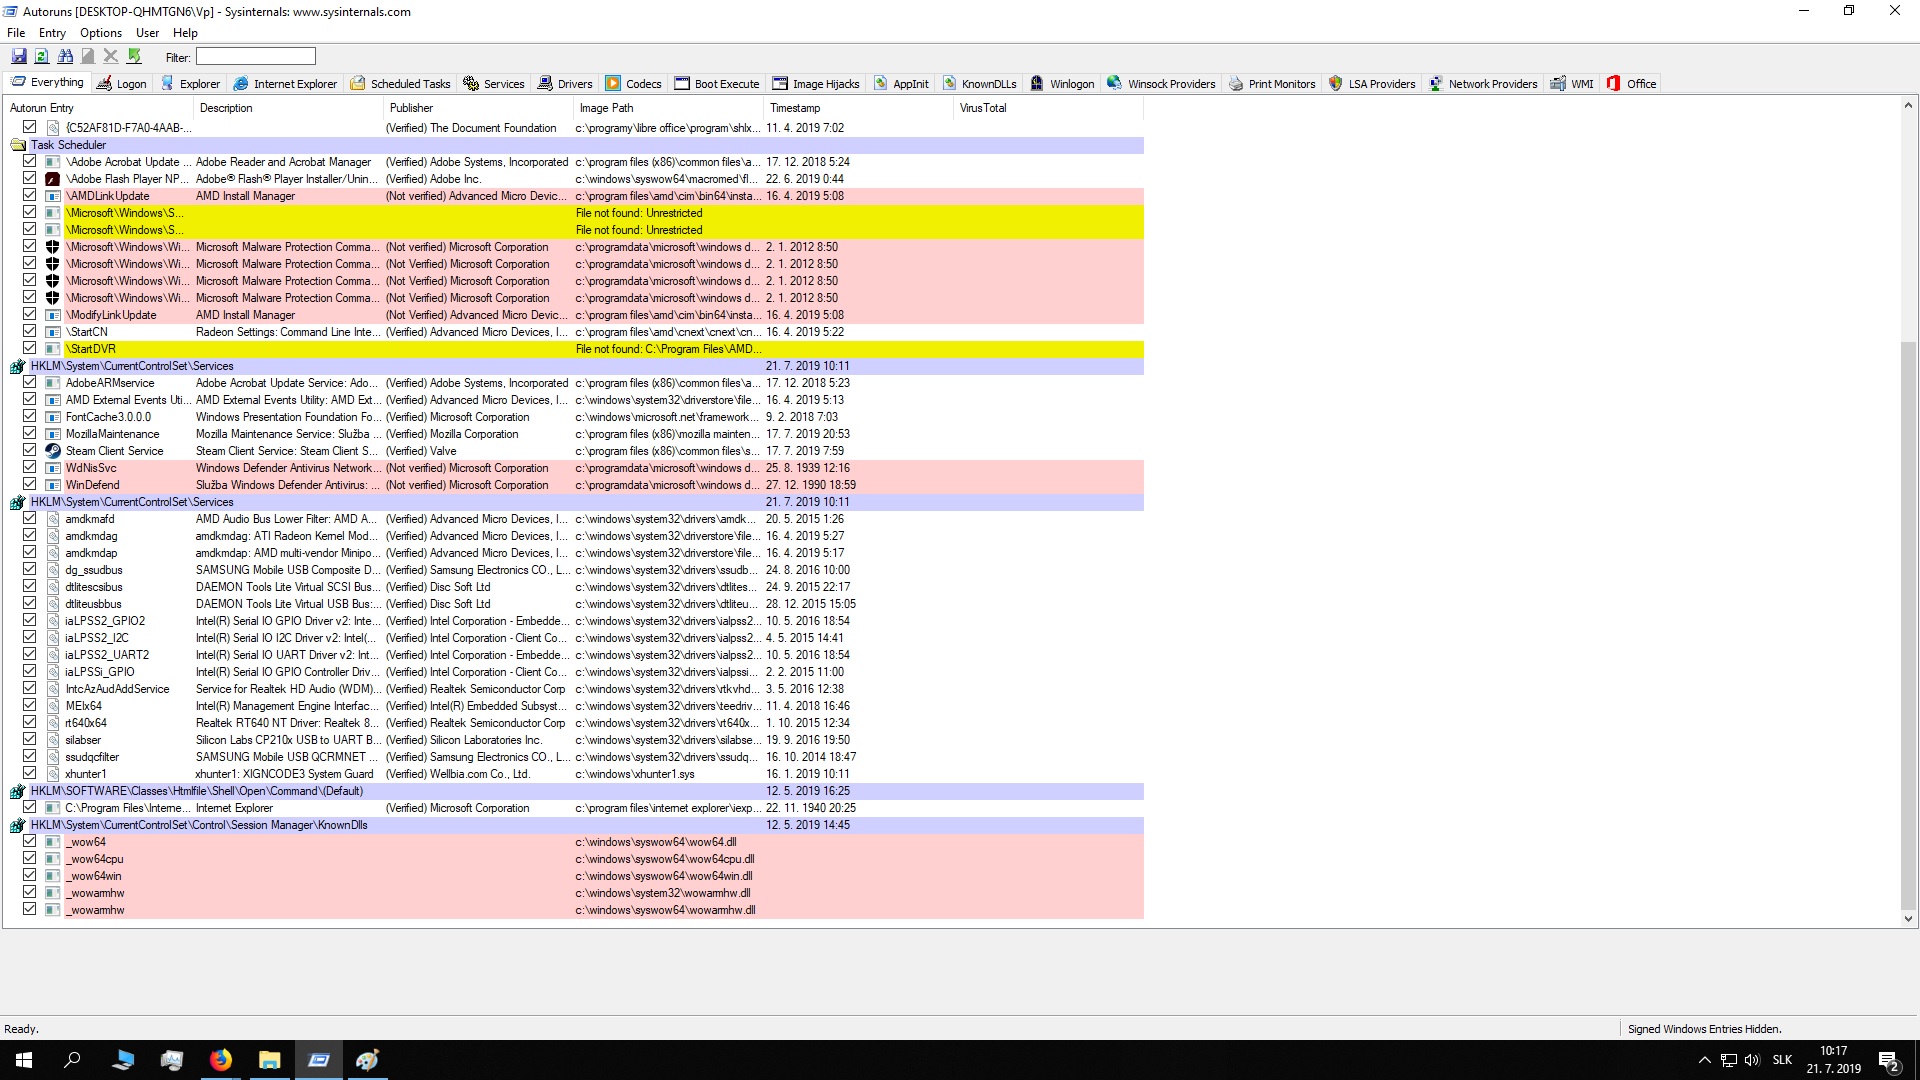Click the green Jump to Entry icon

[x=135, y=57]
